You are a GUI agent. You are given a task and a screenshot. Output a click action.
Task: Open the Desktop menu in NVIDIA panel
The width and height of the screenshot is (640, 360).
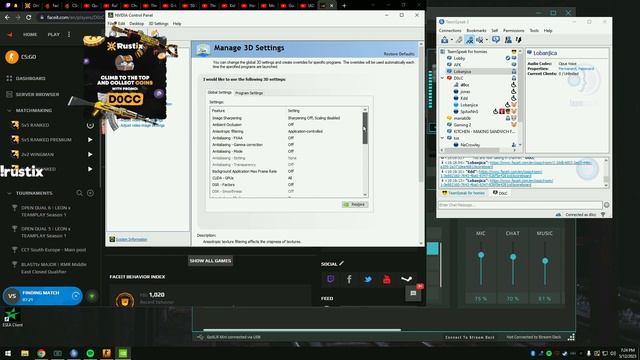(136, 24)
